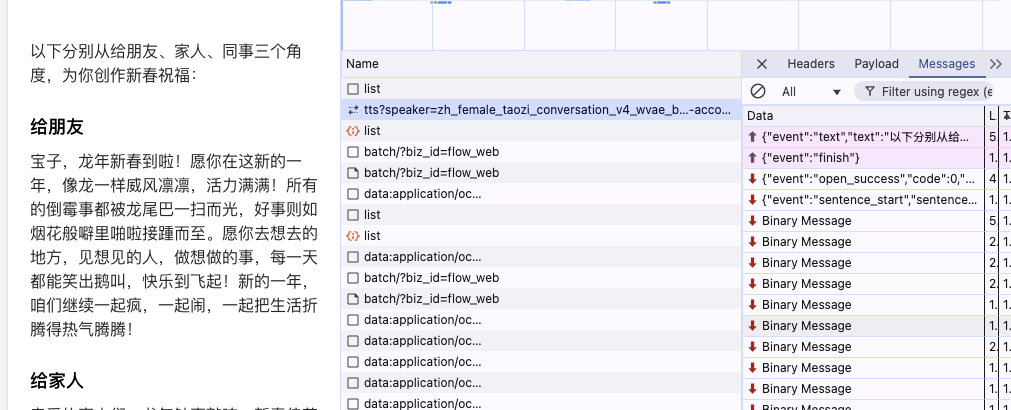Select the {"event":"finish"} message row
This screenshot has height=410, width=1011.
[x=864, y=158]
